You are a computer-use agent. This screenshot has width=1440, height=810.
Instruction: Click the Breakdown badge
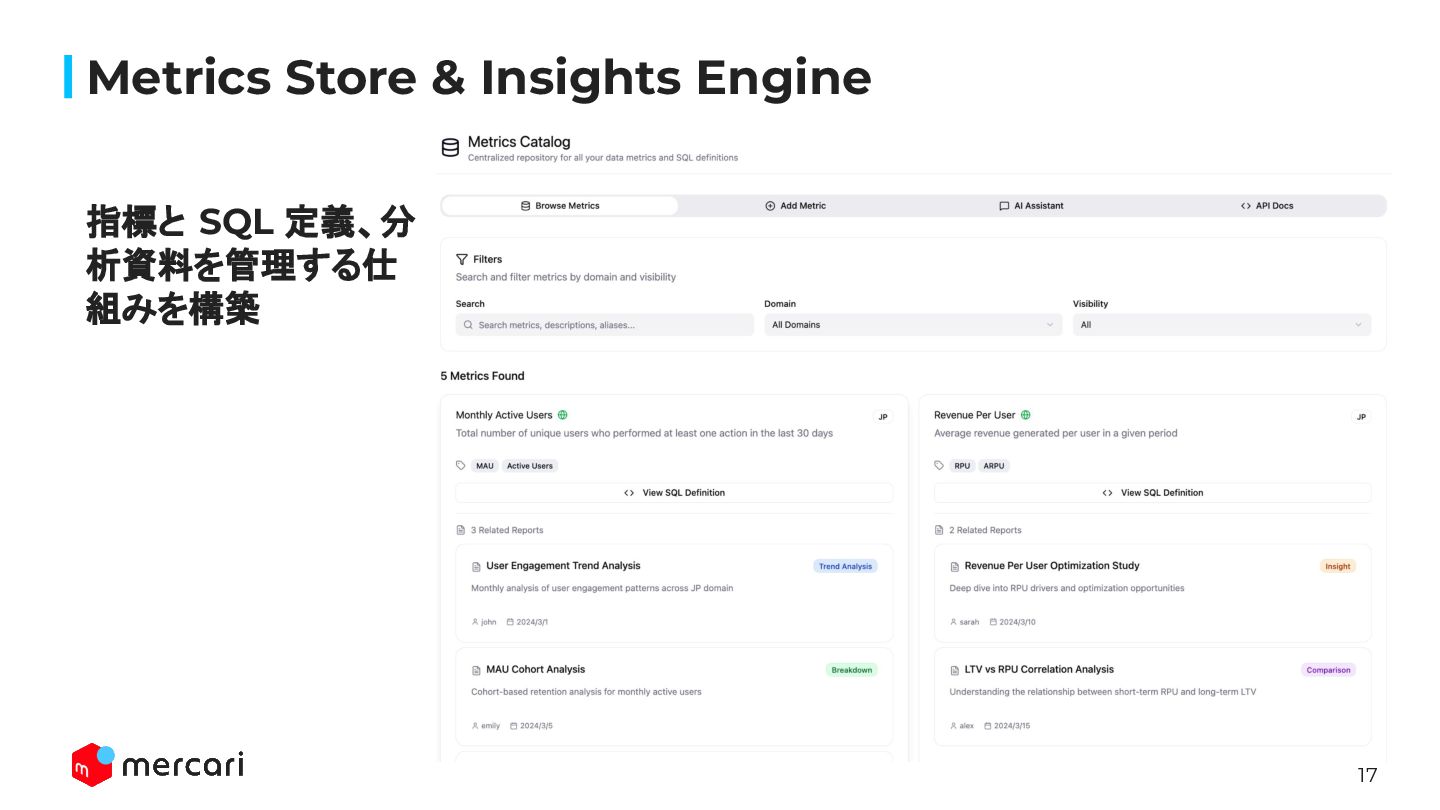click(852, 670)
